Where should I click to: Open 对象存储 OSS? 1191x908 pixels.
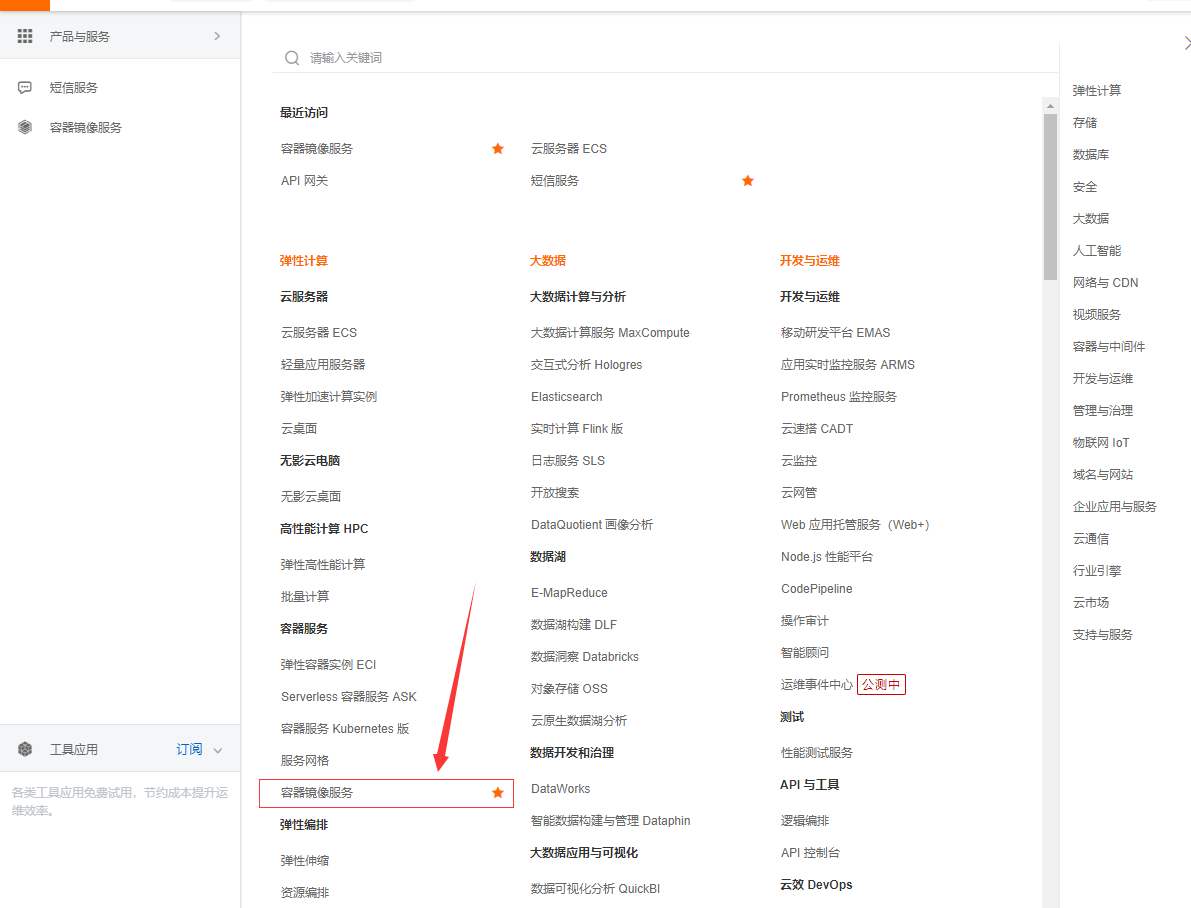click(569, 688)
